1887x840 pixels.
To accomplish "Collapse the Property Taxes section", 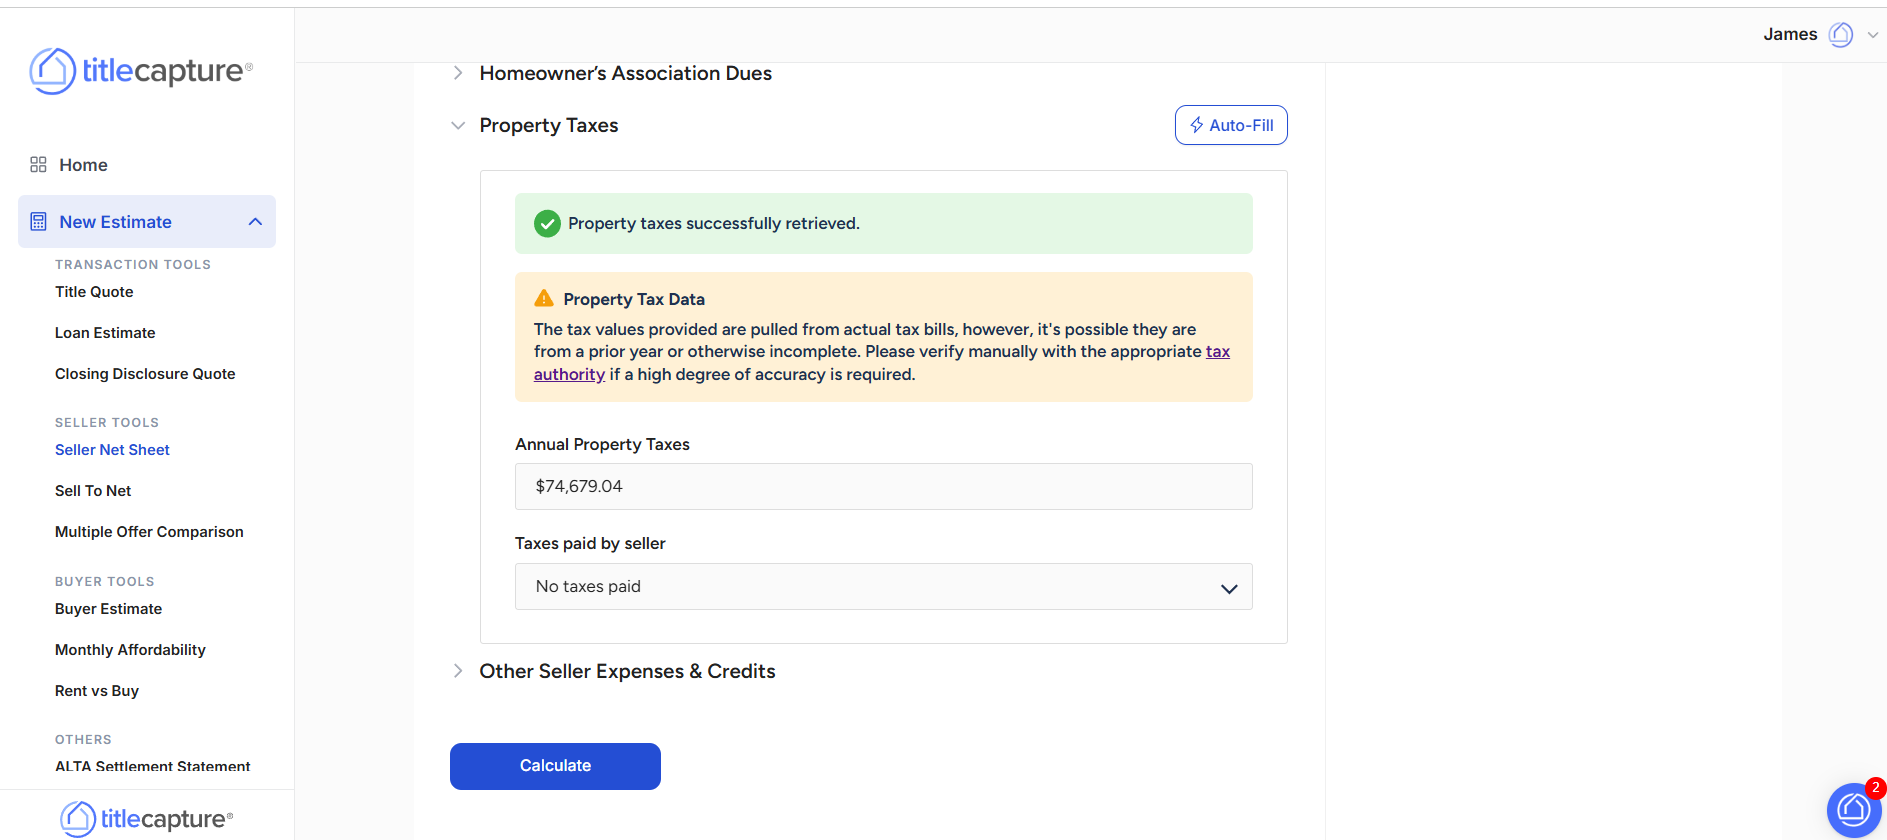I will [x=458, y=126].
